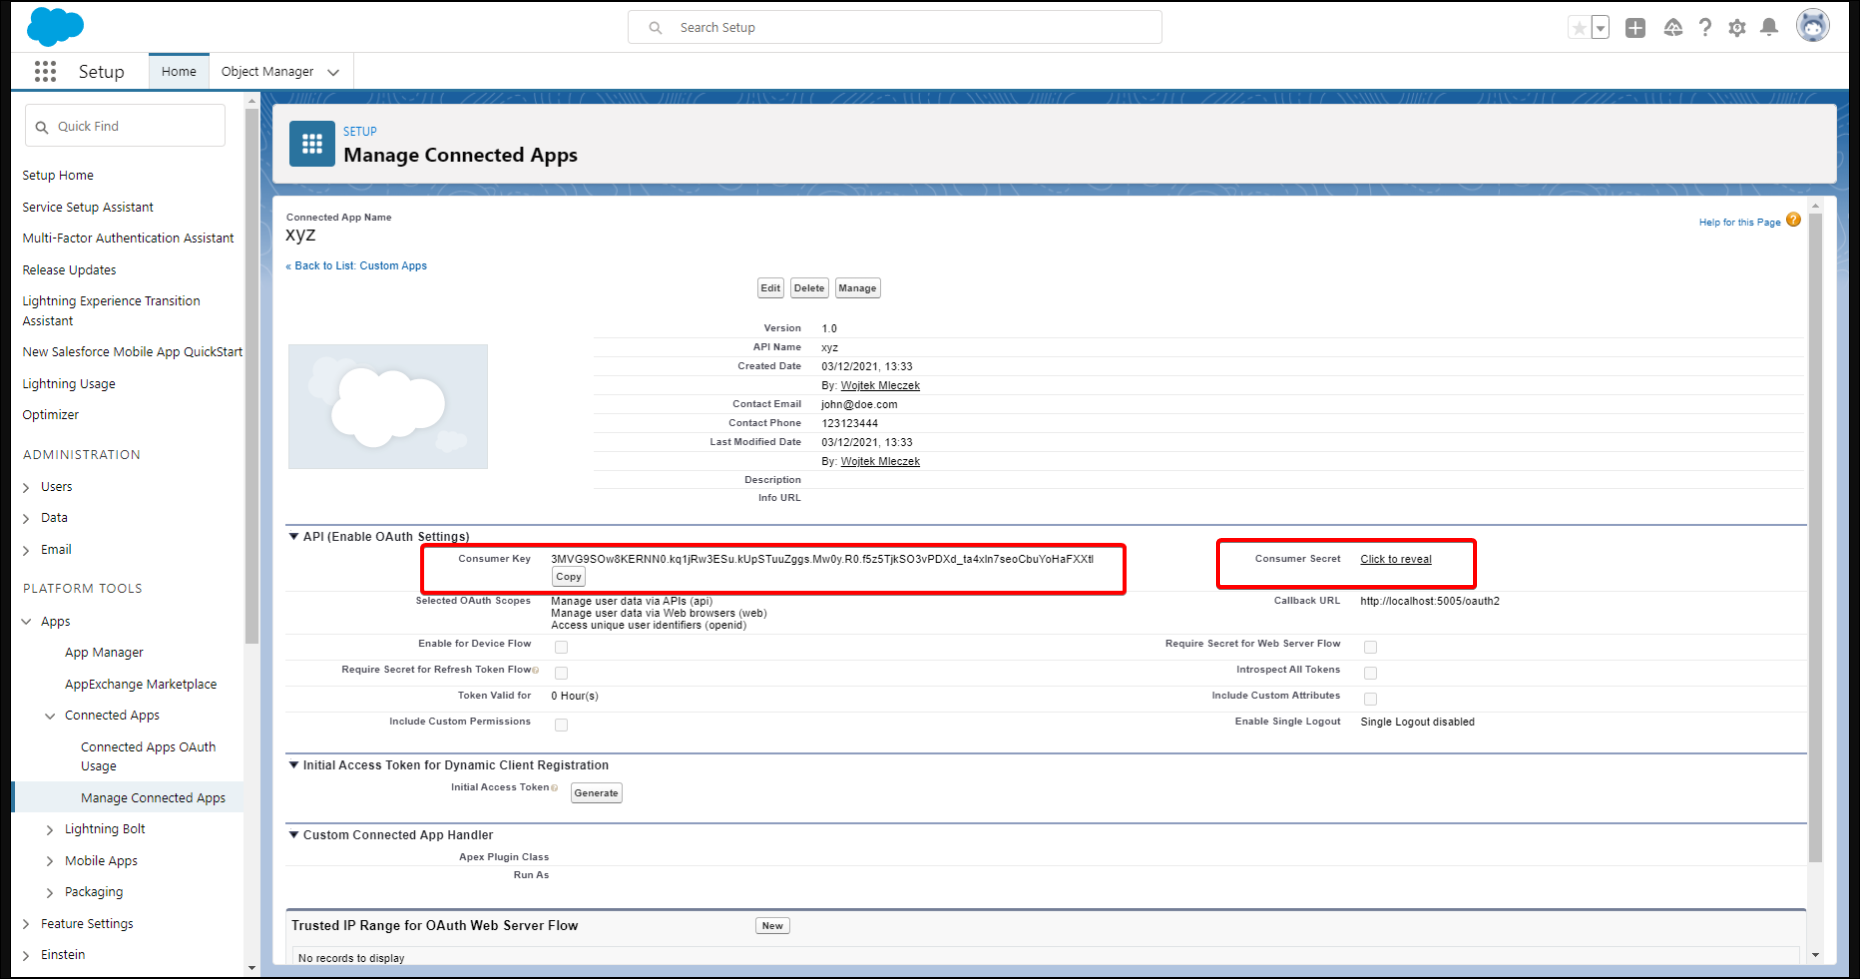This screenshot has width=1860, height=979.
Task: Open the Trailhead guidance icon
Action: tap(1672, 28)
